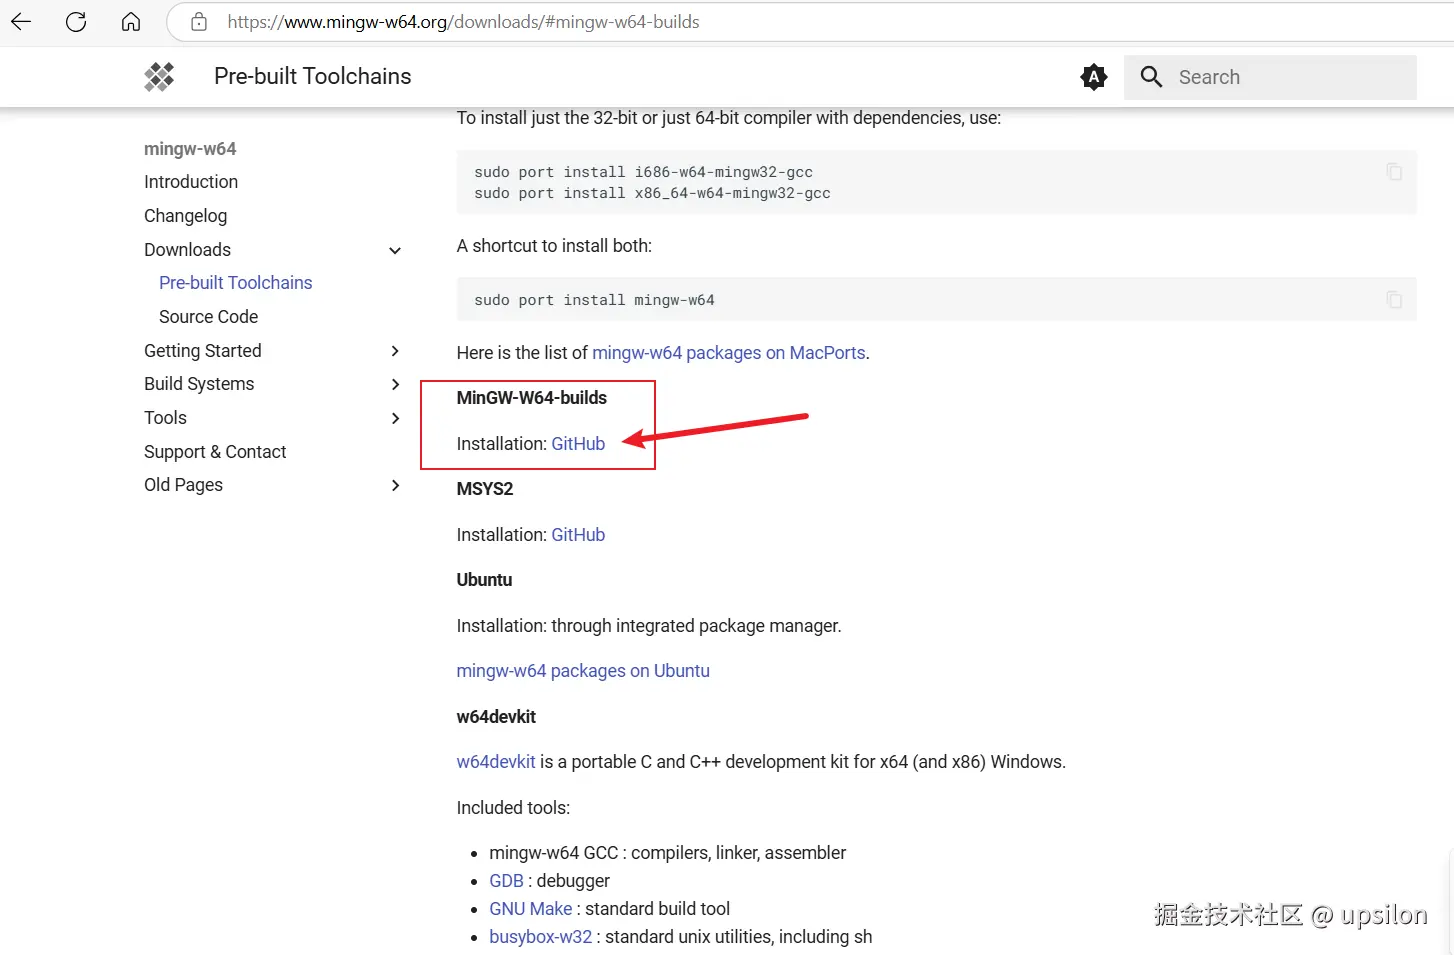The height and width of the screenshot is (955, 1454).
Task: Open the w64devkit link
Action: click(496, 762)
